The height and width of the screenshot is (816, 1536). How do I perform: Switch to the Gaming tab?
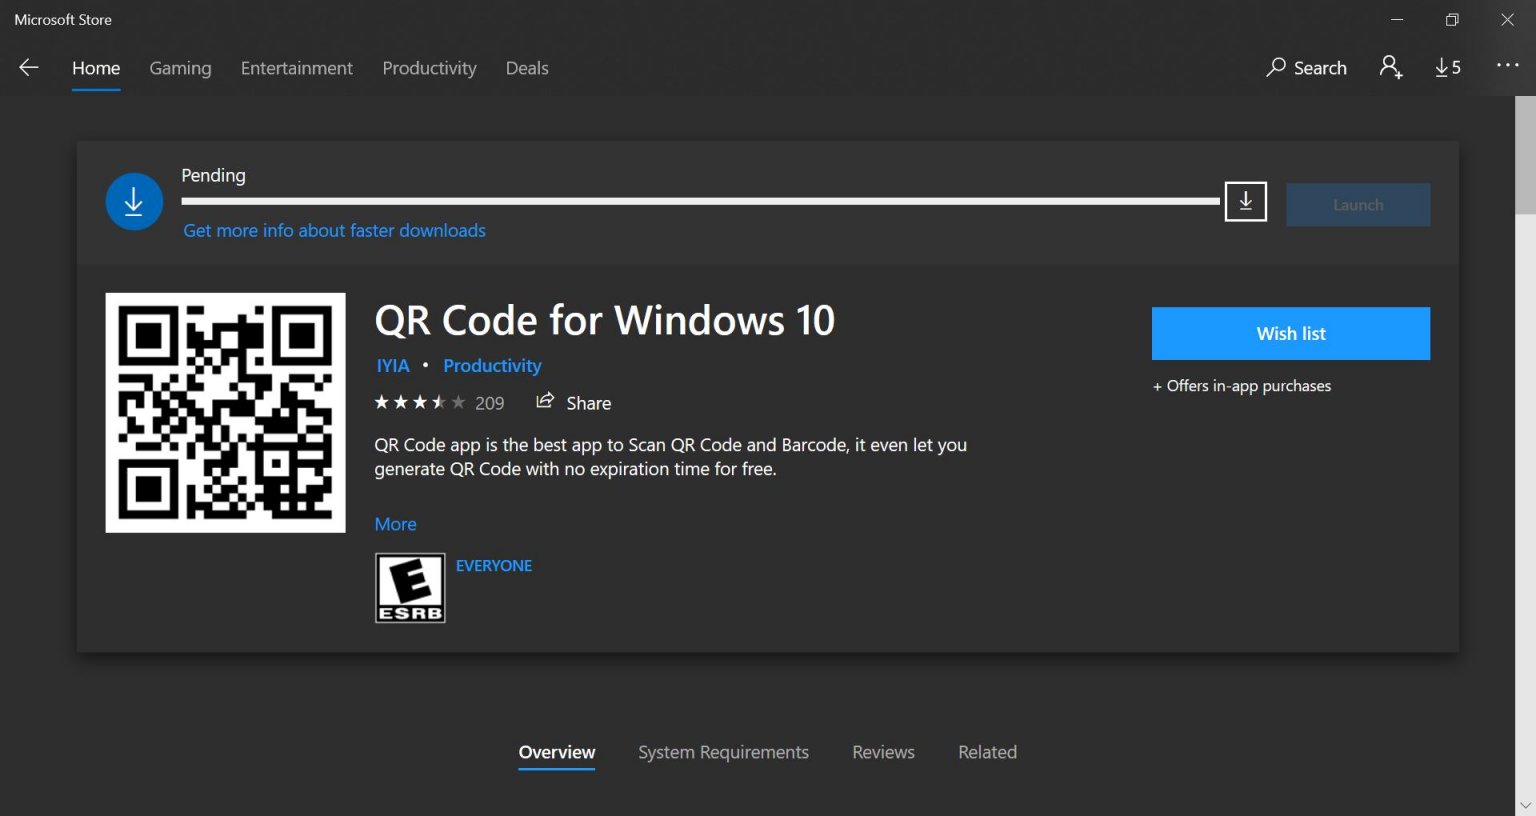pyautogui.click(x=180, y=68)
